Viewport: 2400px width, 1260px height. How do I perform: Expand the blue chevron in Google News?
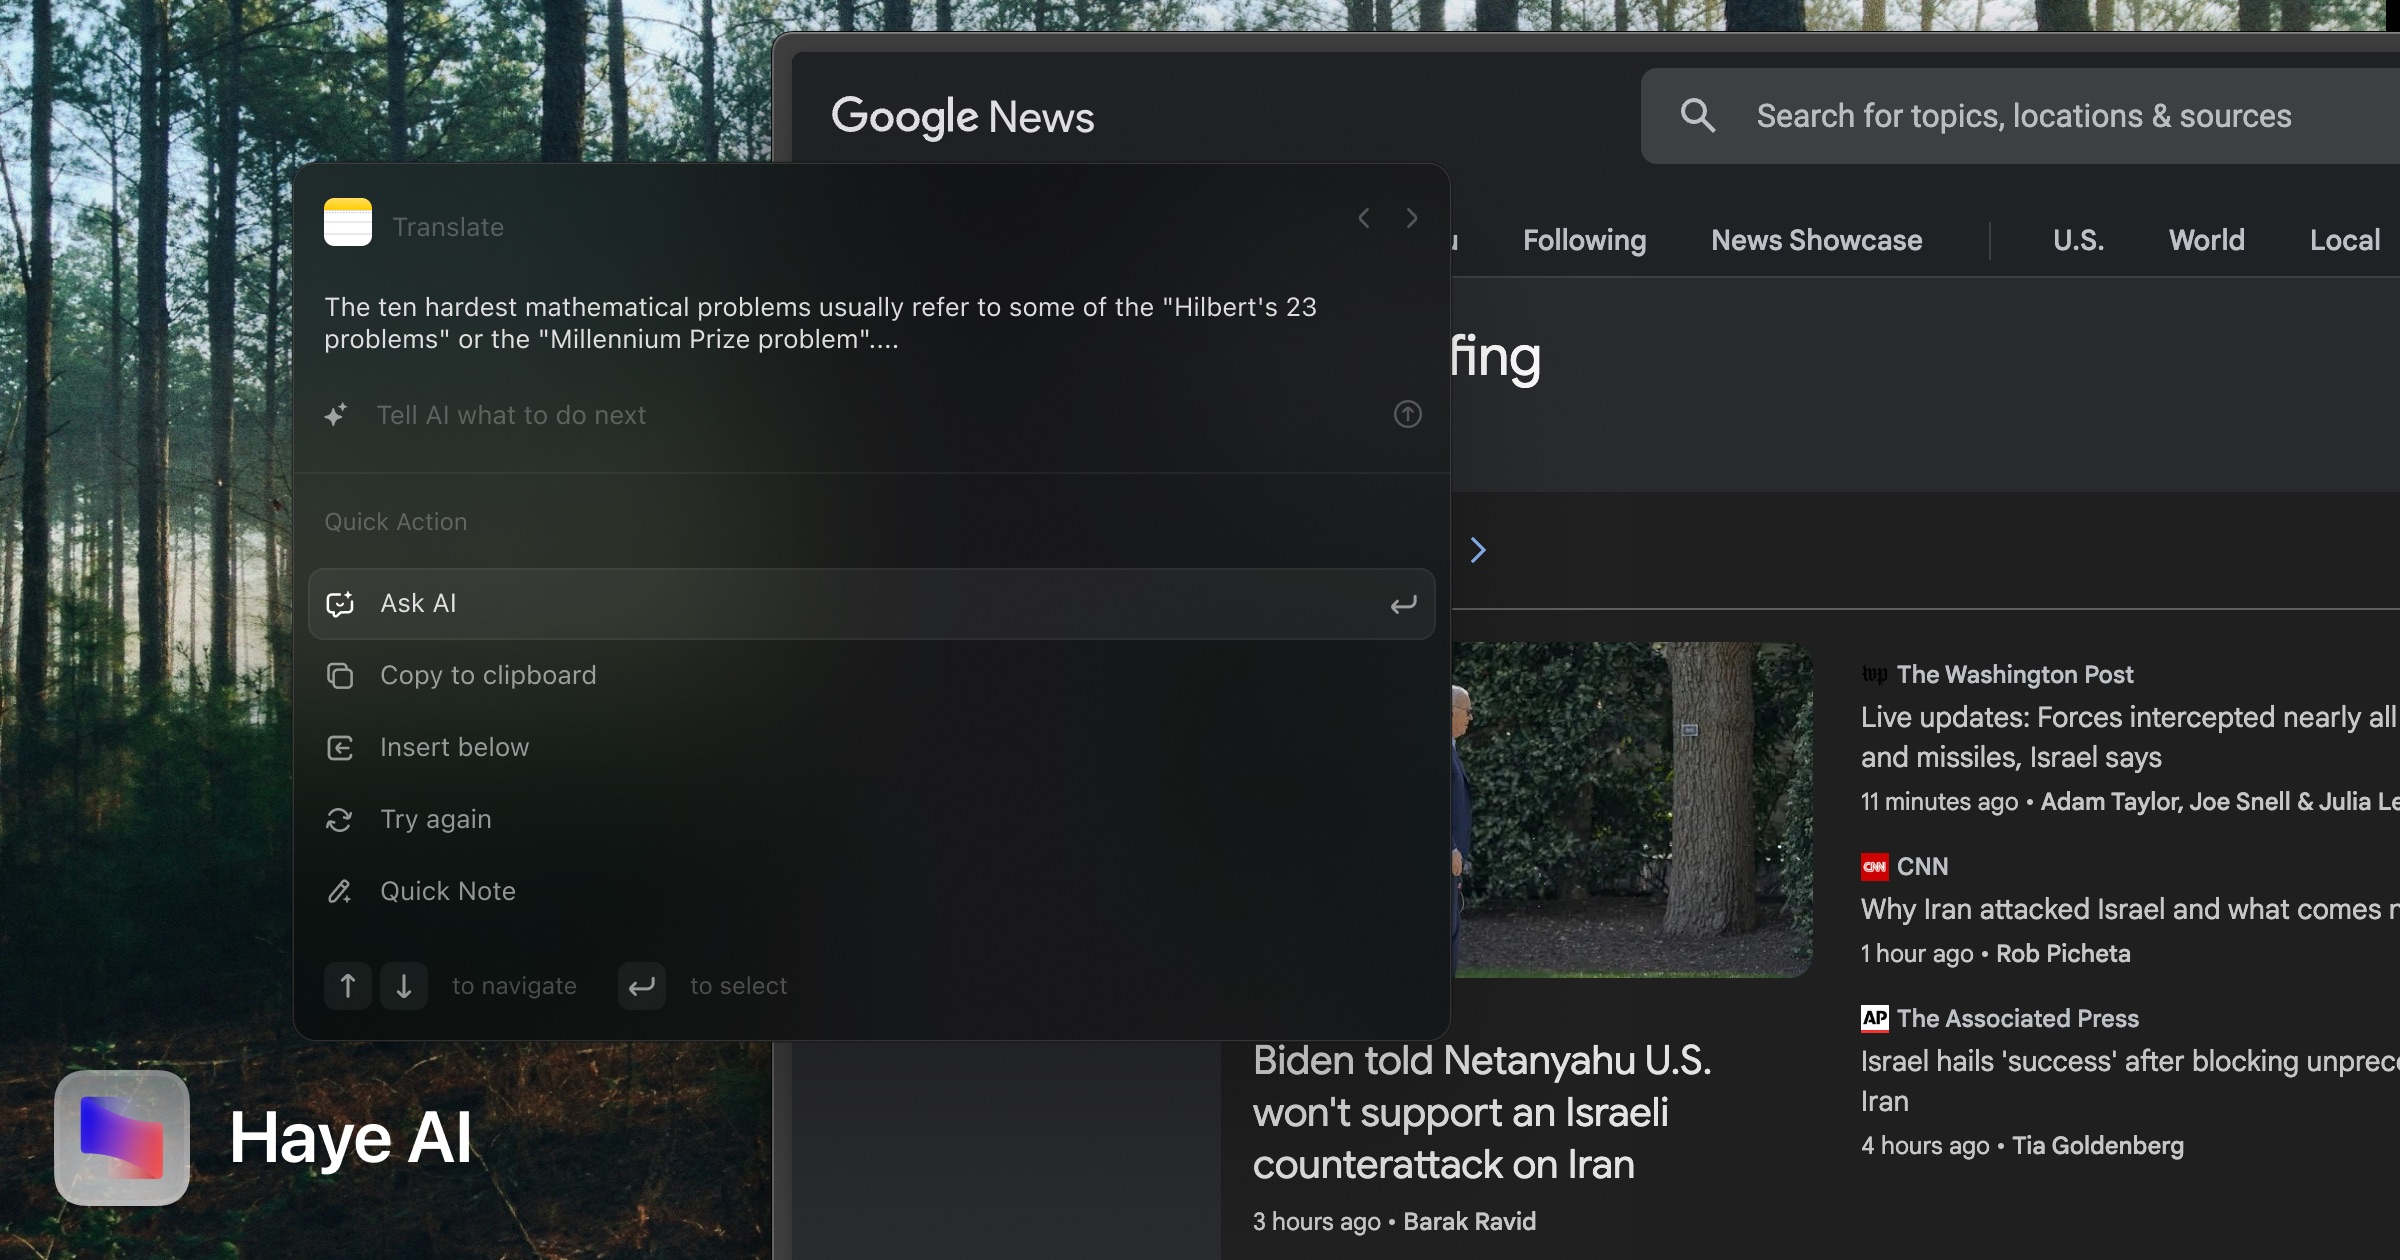coord(1478,550)
